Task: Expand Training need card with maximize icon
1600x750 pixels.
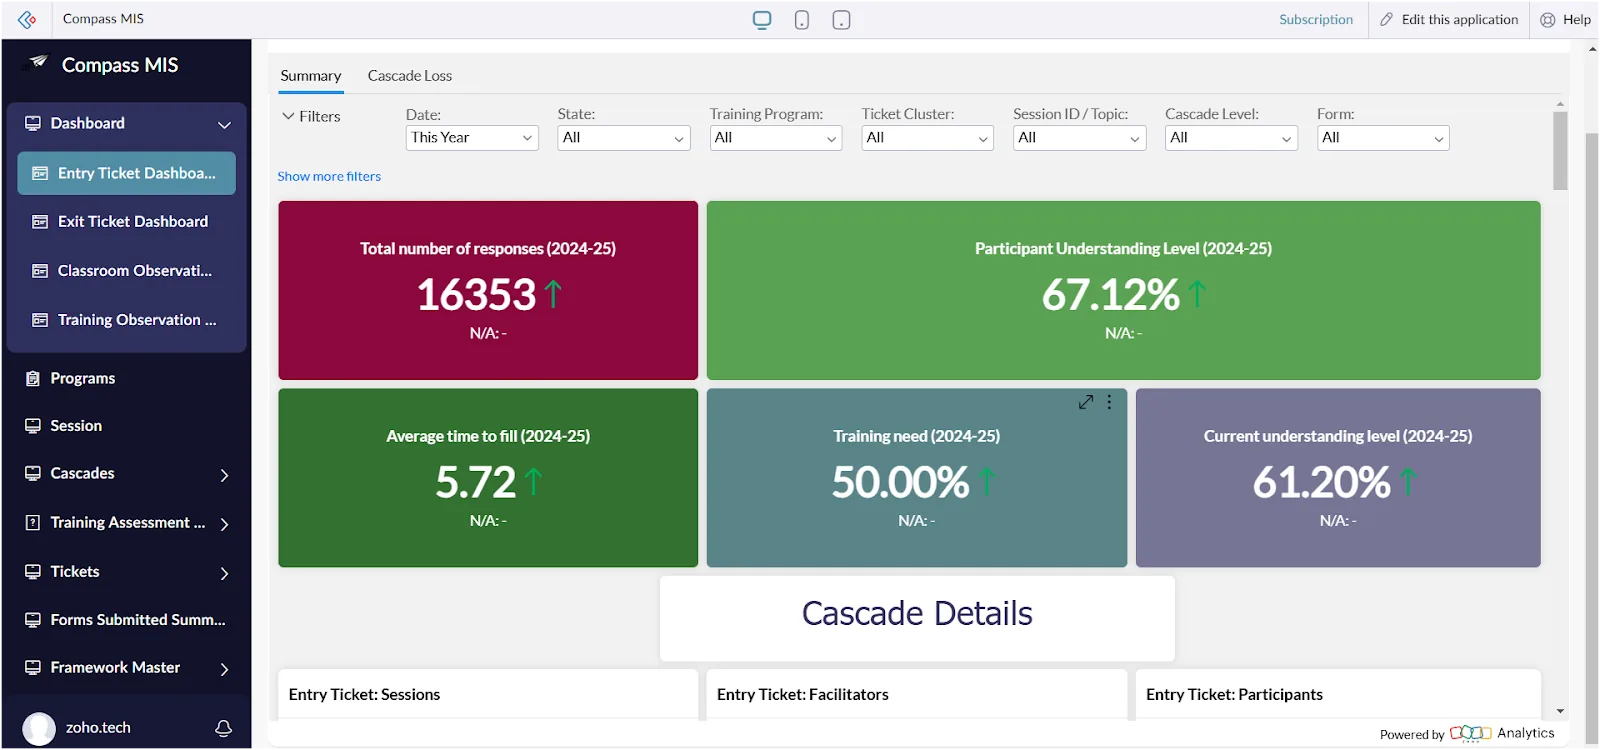Action: tap(1086, 402)
